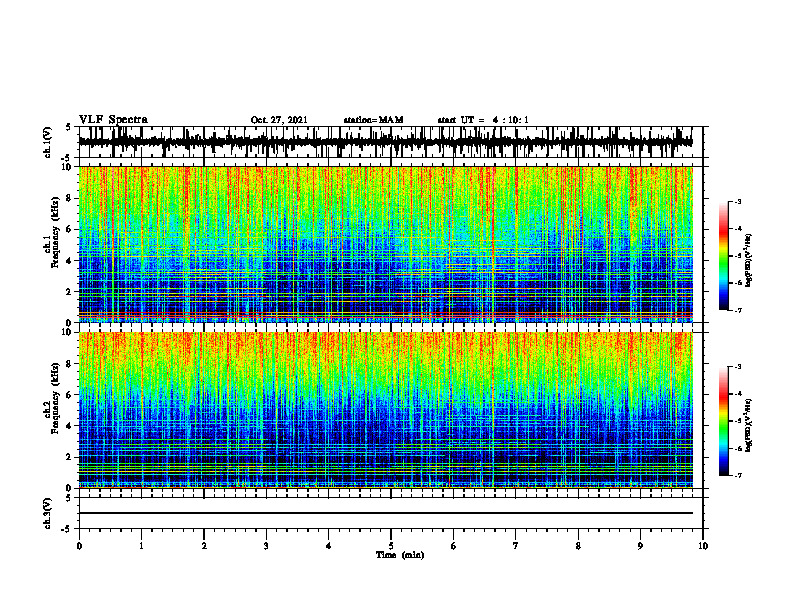Click tick label '9' on Time axis
The width and height of the screenshot is (792, 612).
click(x=640, y=546)
